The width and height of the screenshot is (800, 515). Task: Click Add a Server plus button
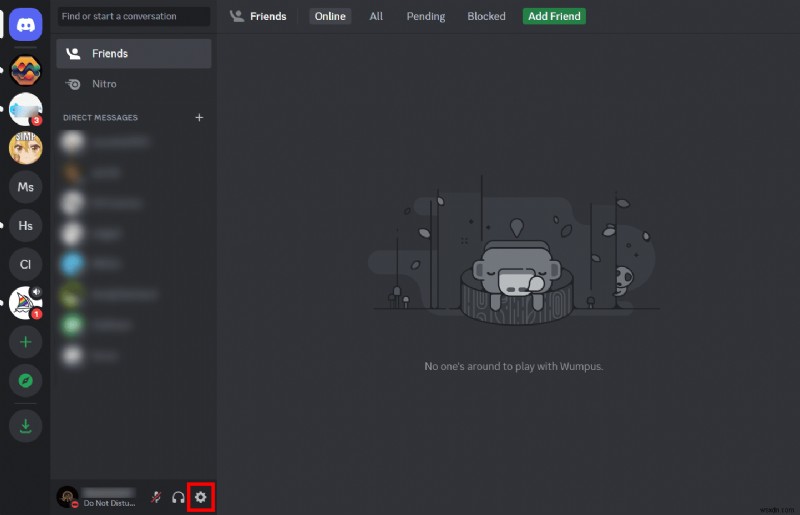click(26, 342)
